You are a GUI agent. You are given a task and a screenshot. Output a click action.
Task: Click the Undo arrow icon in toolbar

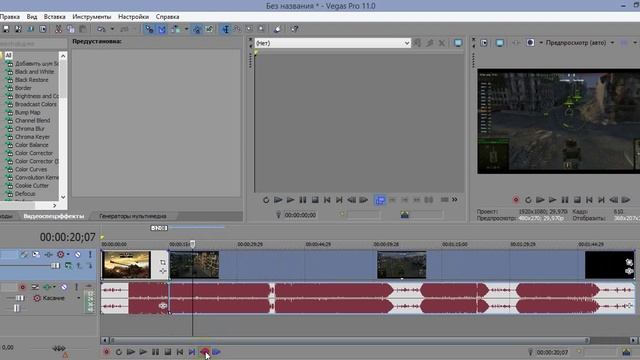pos(101,29)
